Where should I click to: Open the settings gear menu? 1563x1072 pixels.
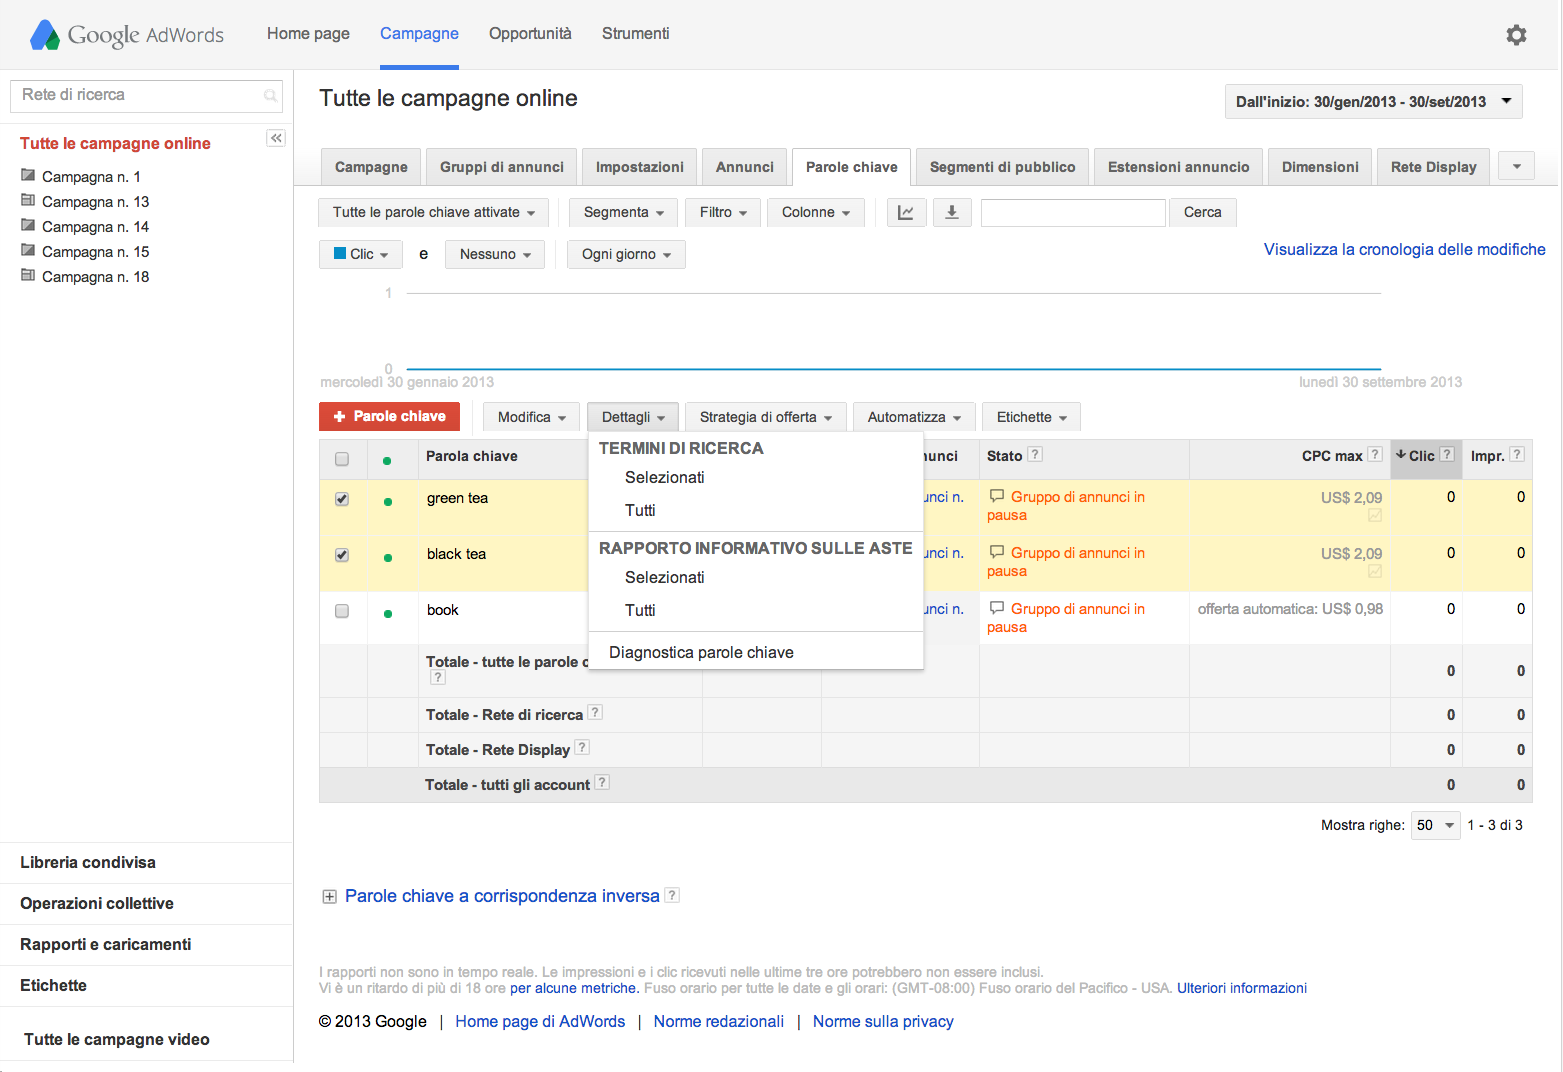click(1516, 35)
